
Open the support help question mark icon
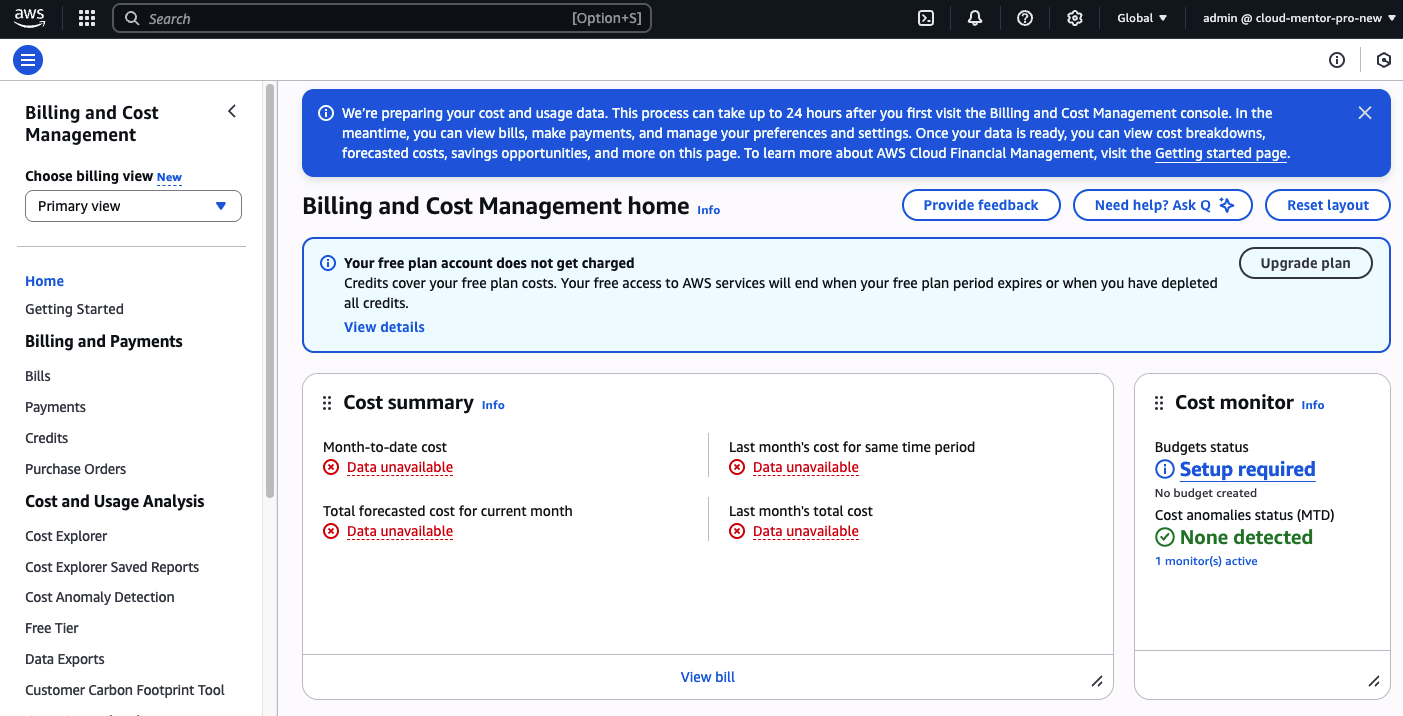click(1025, 18)
